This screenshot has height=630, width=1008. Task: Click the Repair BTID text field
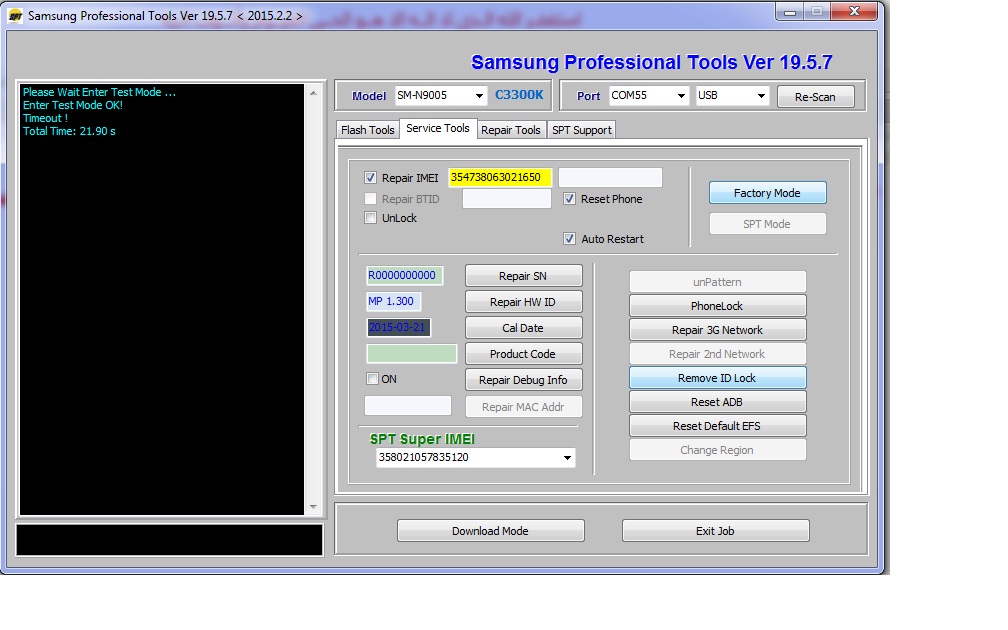tap(507, 199)
